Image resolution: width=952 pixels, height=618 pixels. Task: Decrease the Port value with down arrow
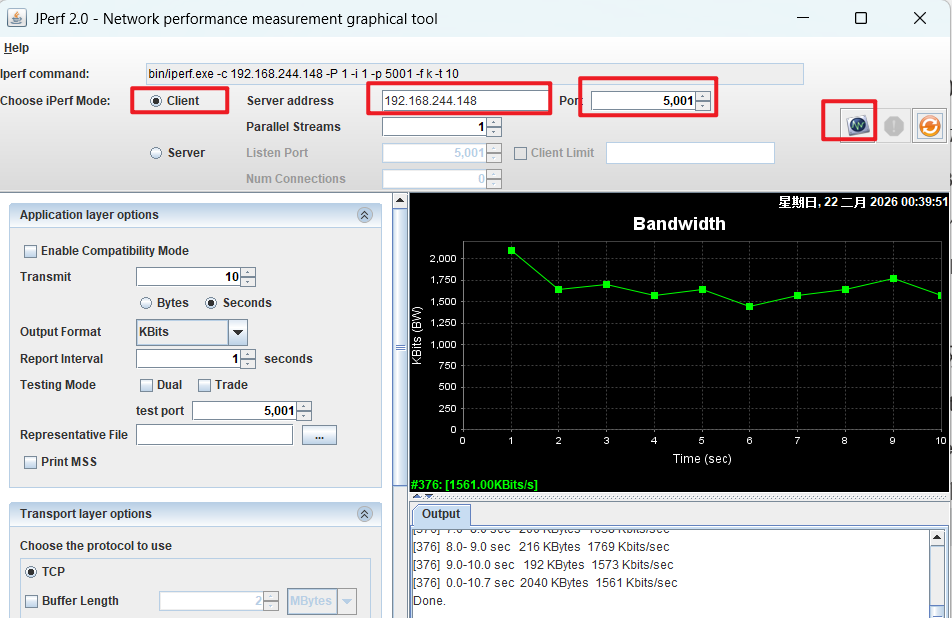(702, 106)
